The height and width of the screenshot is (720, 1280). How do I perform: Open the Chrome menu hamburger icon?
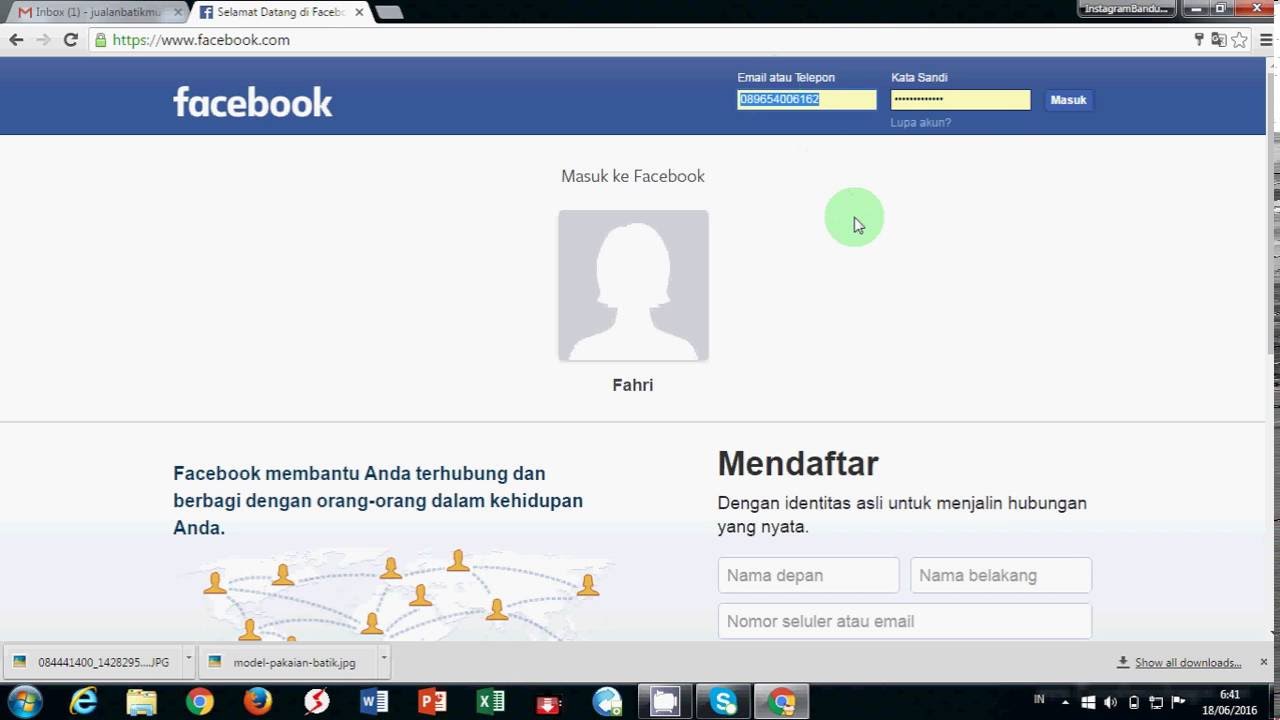(x=1265, y=40)
